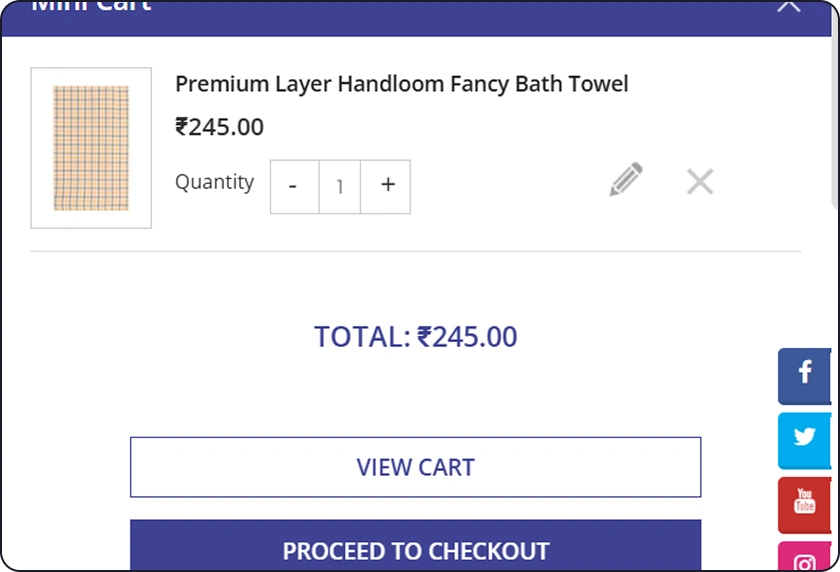
Task: Click the Quantity label
Action: [x=214, y=182]
